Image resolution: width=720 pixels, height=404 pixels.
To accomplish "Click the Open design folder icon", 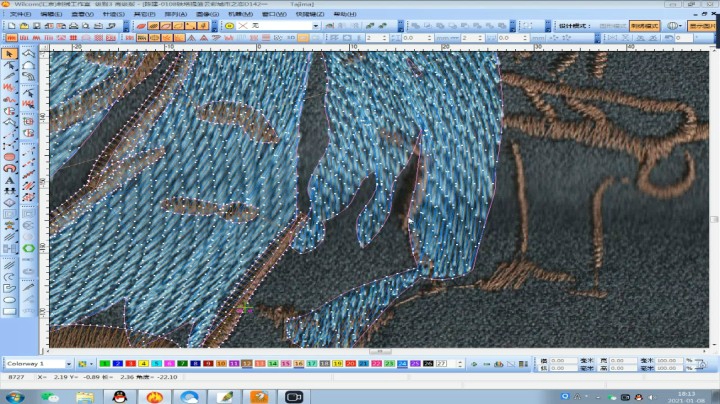I will (x=24, y=26).
